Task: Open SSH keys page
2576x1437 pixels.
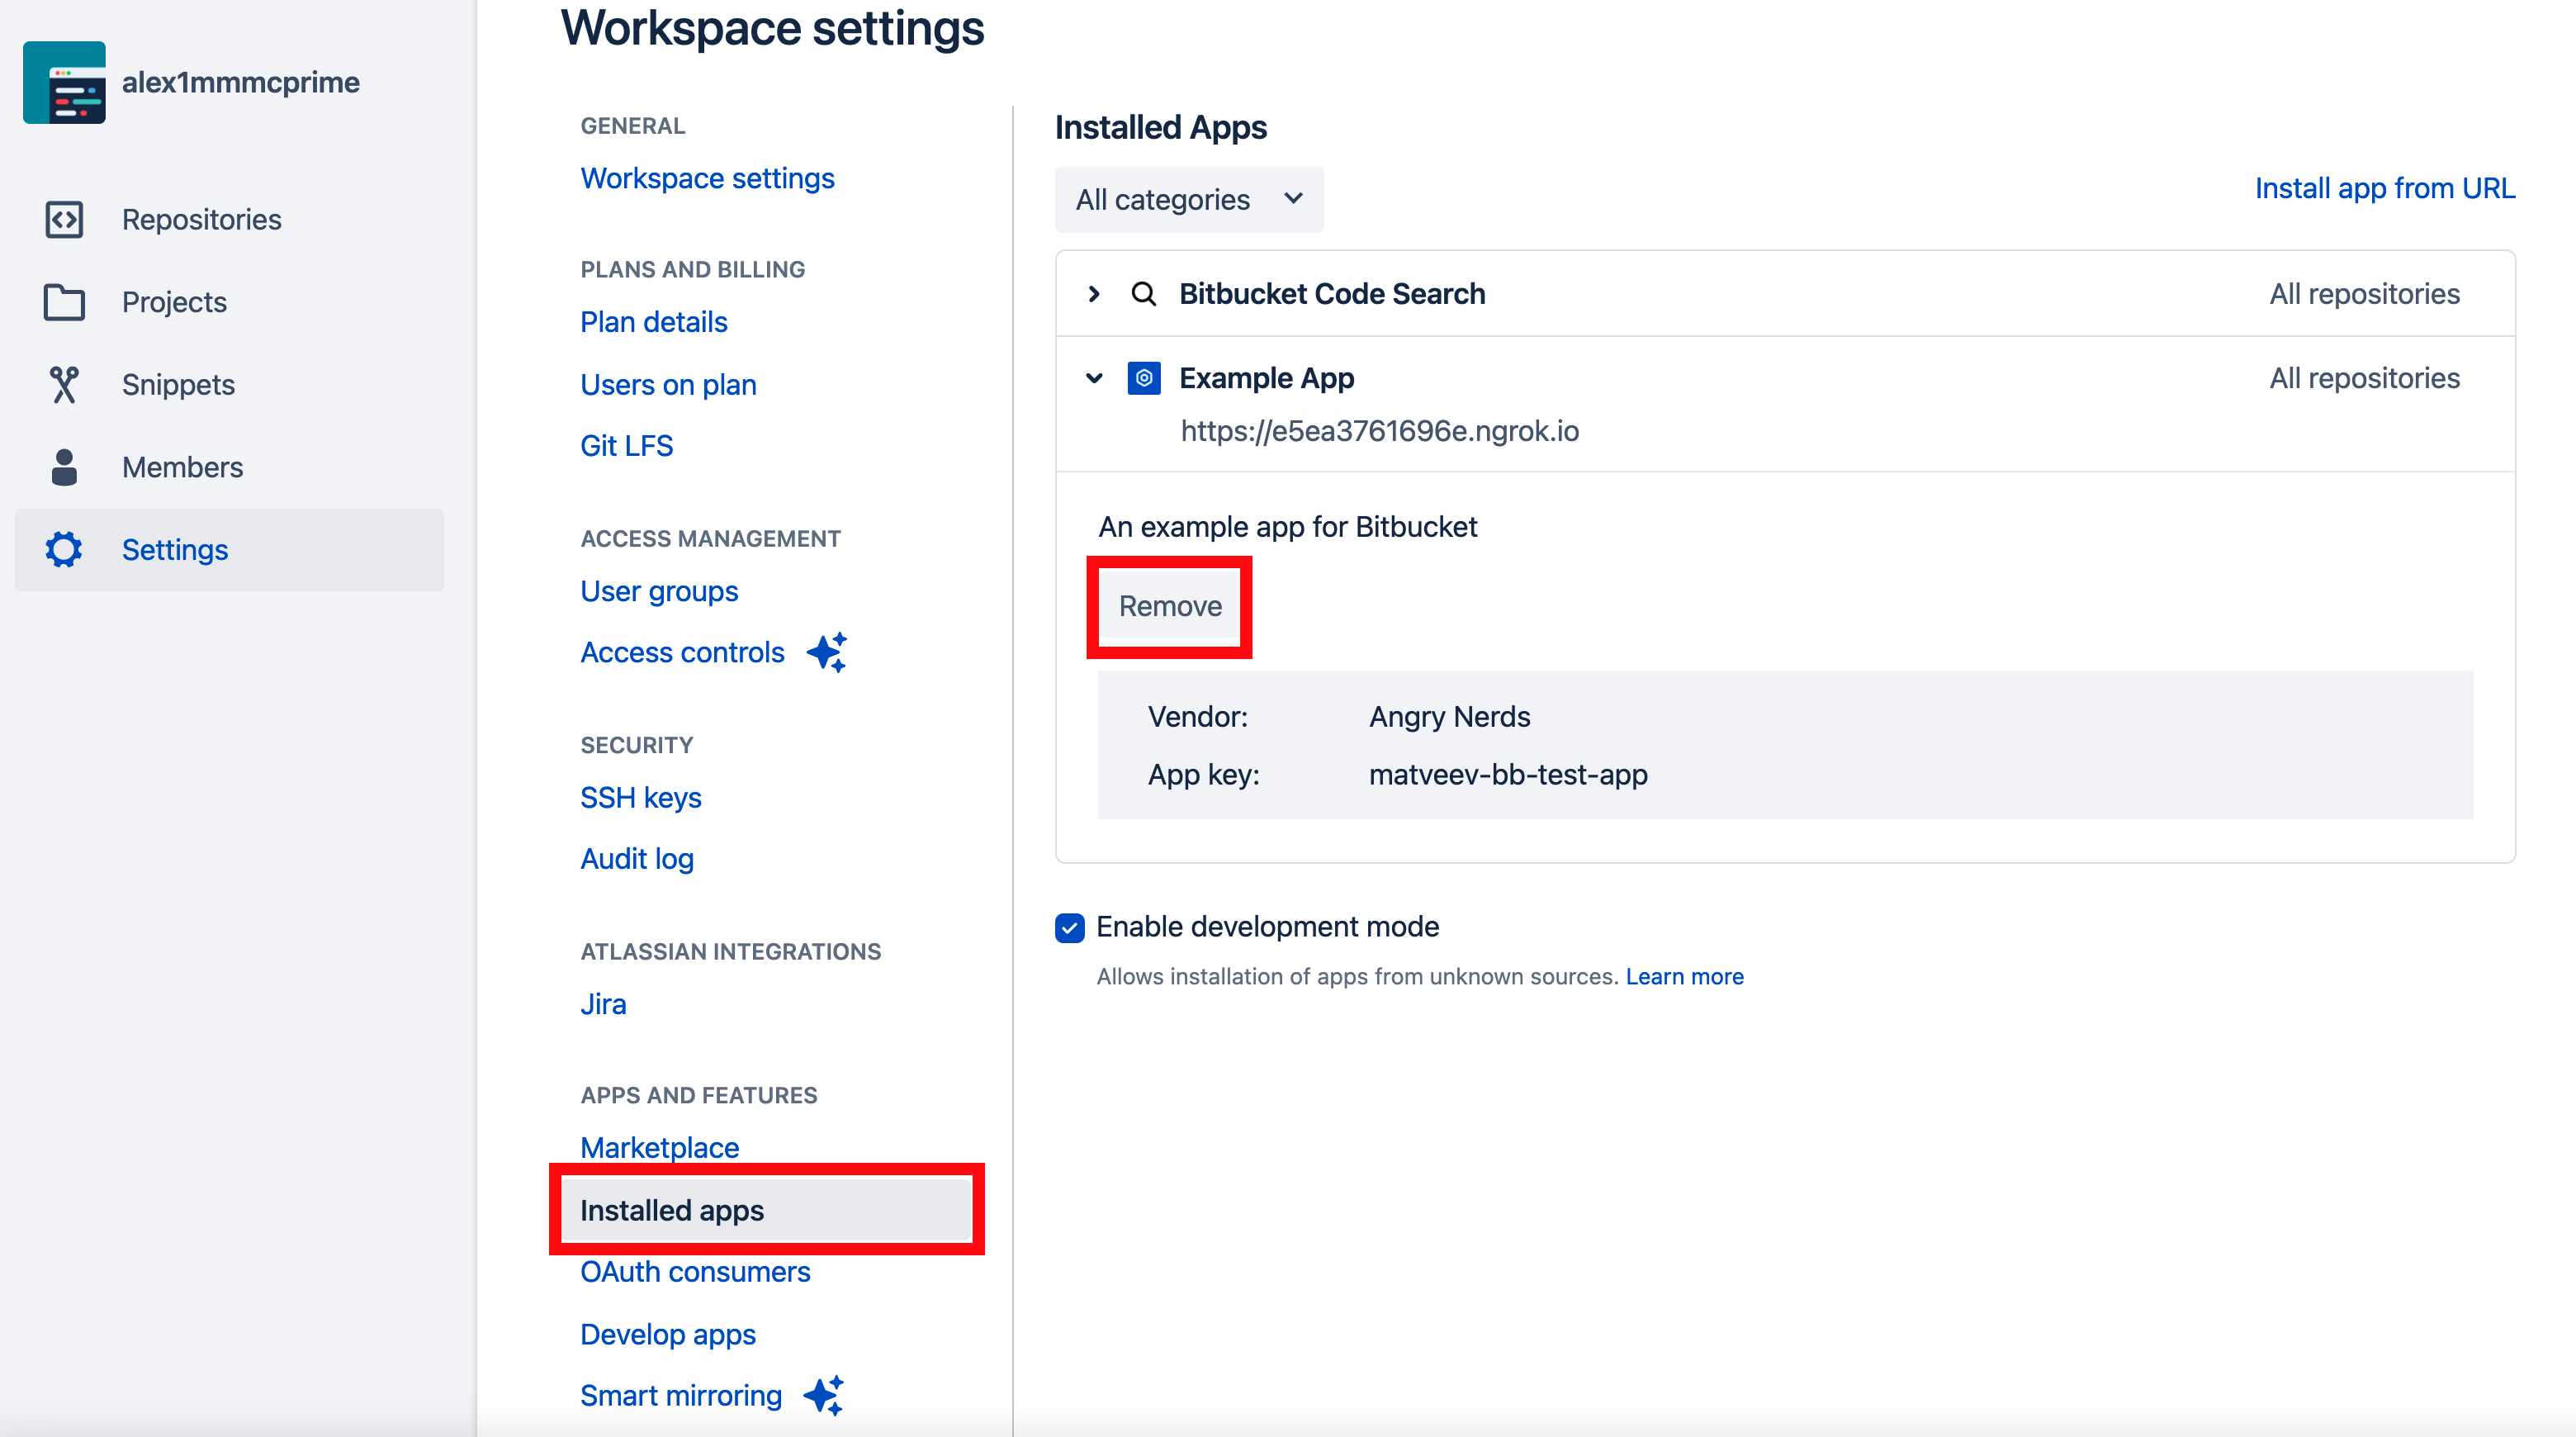Action: (641, 798)
